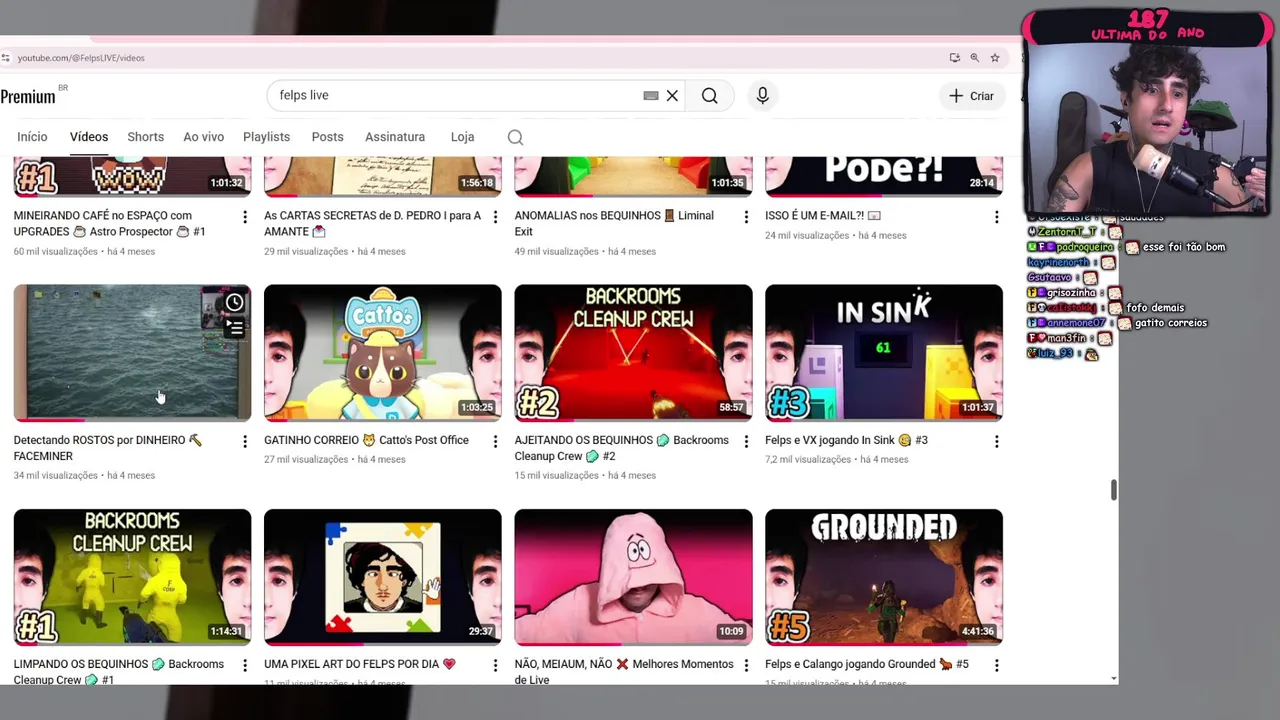Click the Criar button

click(x=971, y=96)
